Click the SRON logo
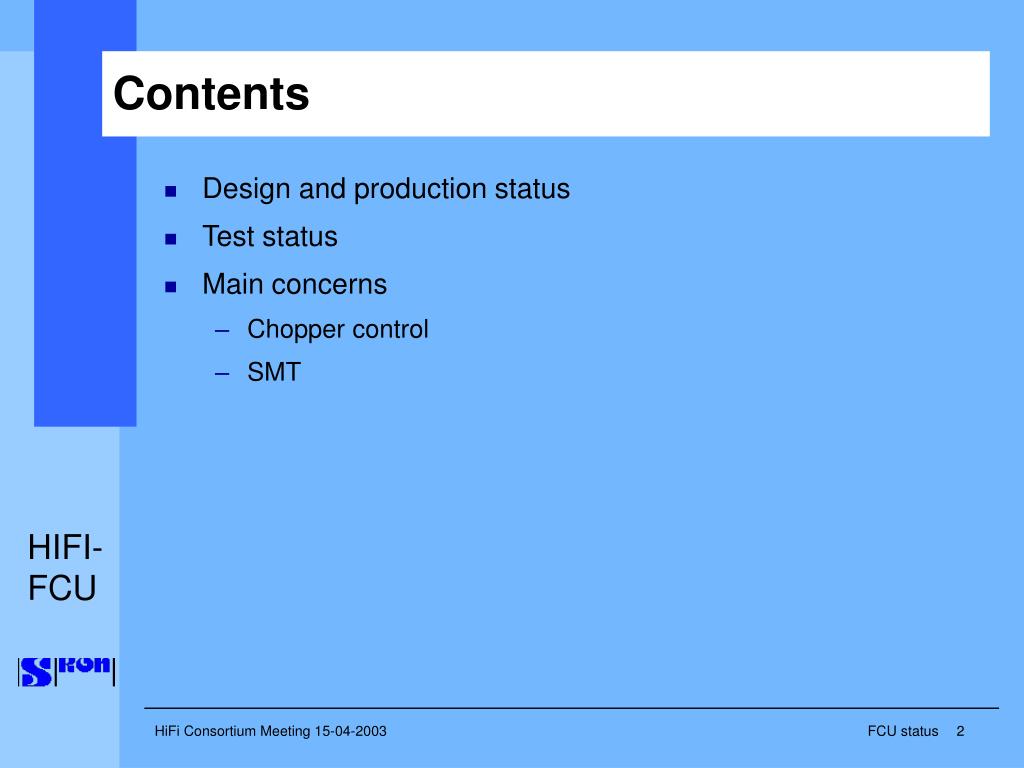 tap(67, 671)
